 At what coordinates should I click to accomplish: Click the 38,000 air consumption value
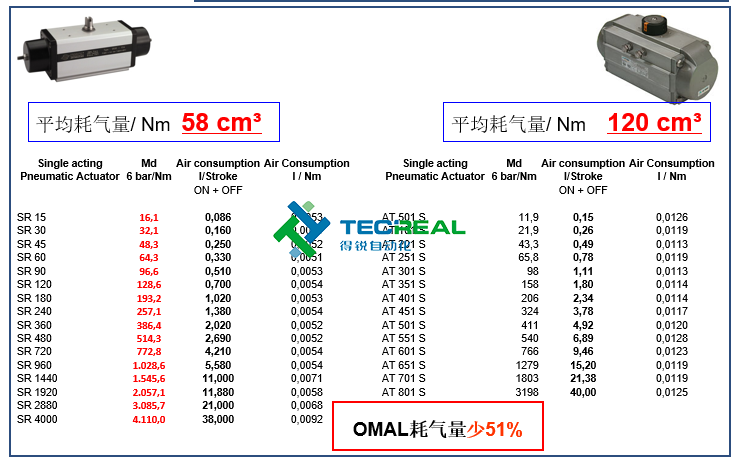tap(217, 419)
